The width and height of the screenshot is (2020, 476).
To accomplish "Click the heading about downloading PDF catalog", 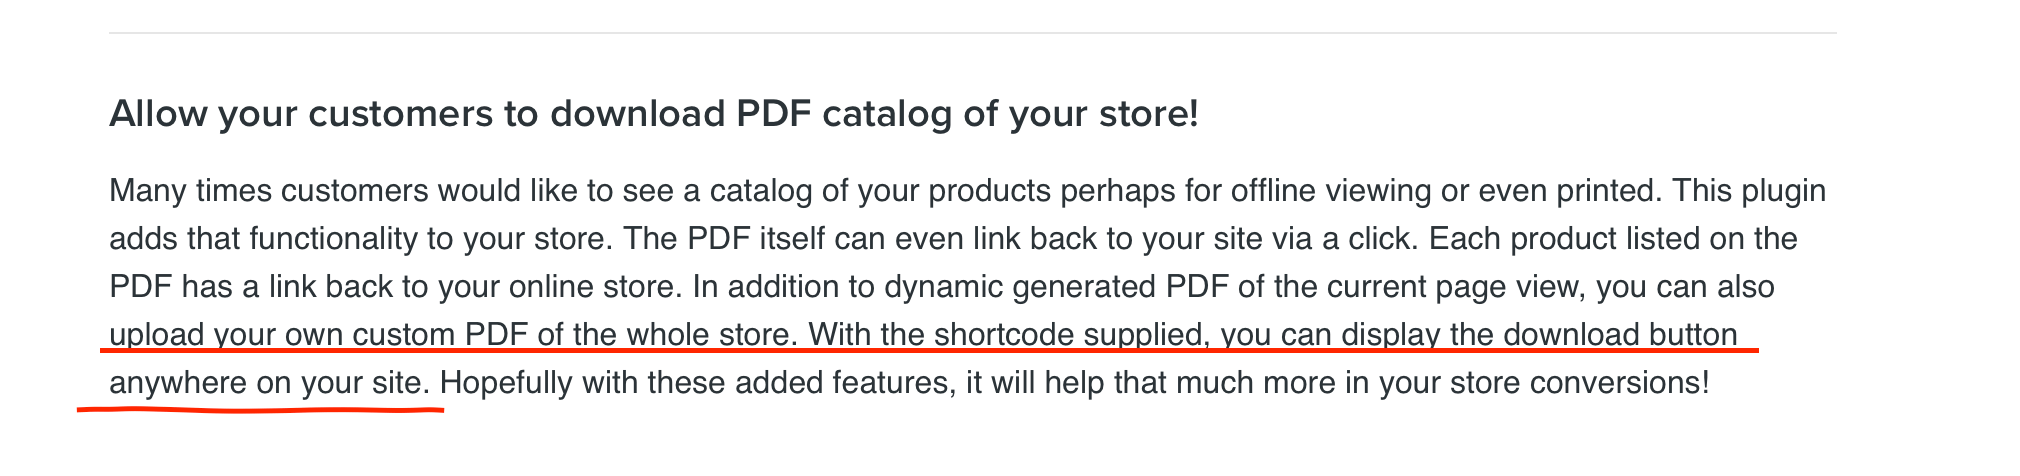I will click(653, 114).
